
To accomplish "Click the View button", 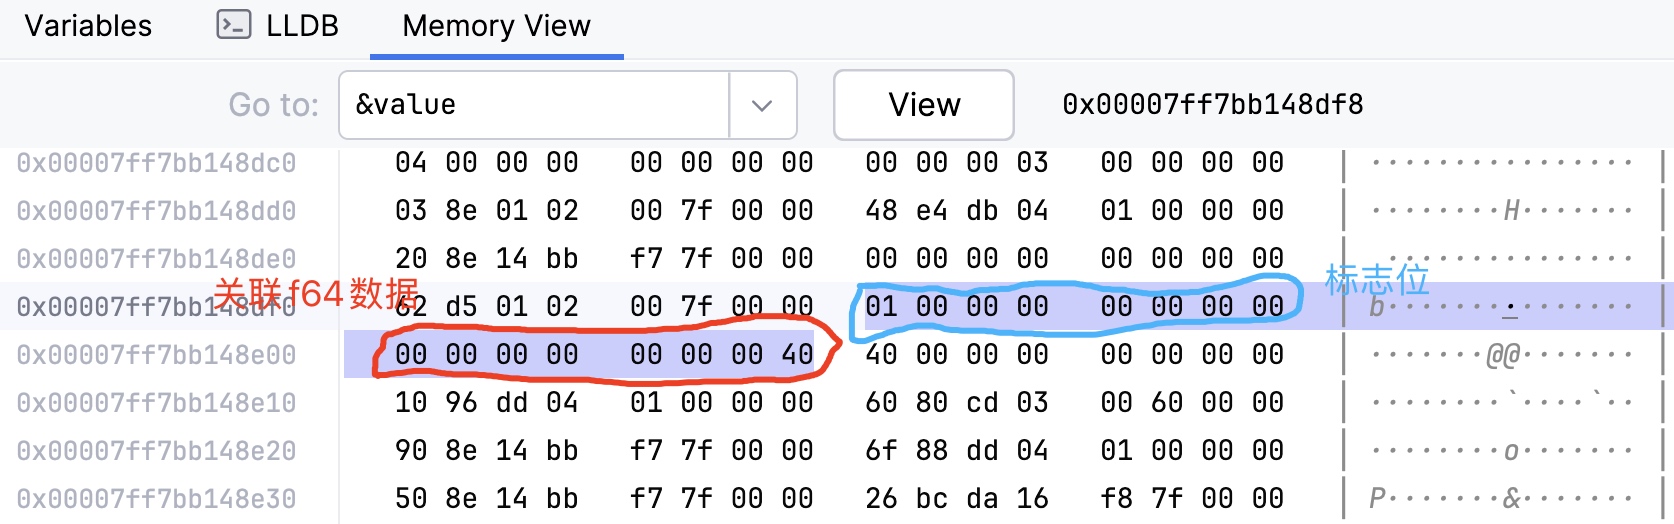I will tap(924, 105).
